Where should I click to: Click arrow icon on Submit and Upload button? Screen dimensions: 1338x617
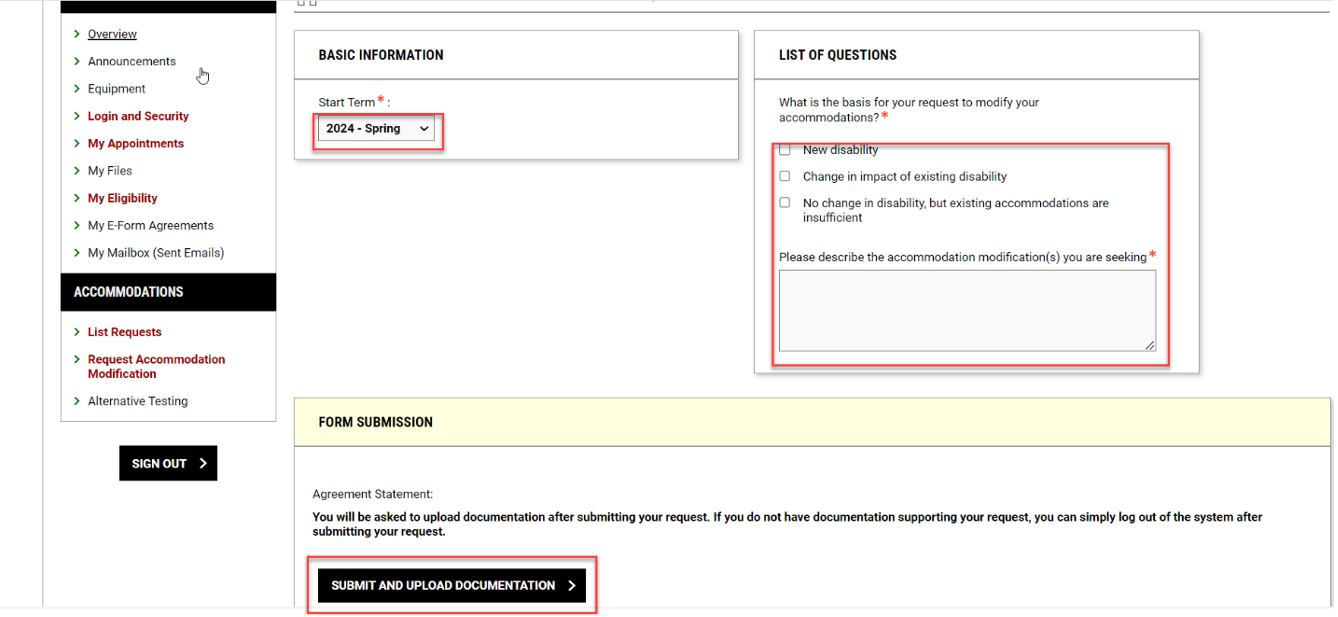tap(571, 586)
